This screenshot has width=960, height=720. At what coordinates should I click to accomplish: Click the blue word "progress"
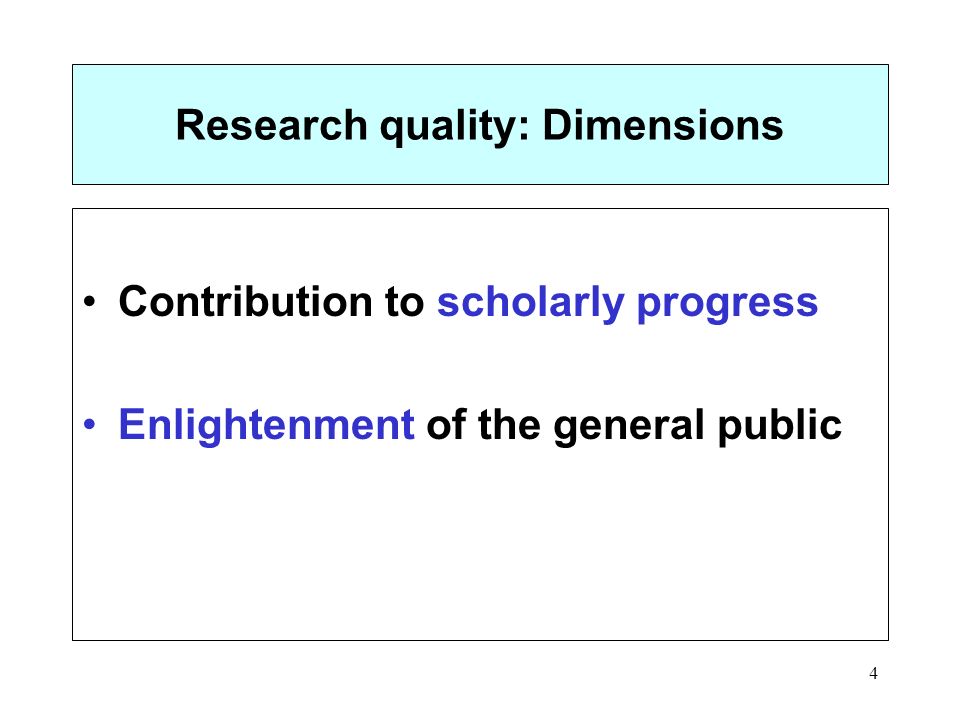727,306
